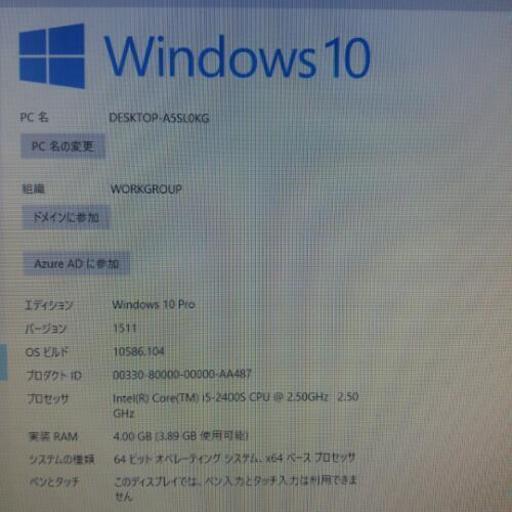Image resolution: width=512 pixels, height=512 pixels.
Task: Click the Azure AD に参加 button
Action: (76, 264)
